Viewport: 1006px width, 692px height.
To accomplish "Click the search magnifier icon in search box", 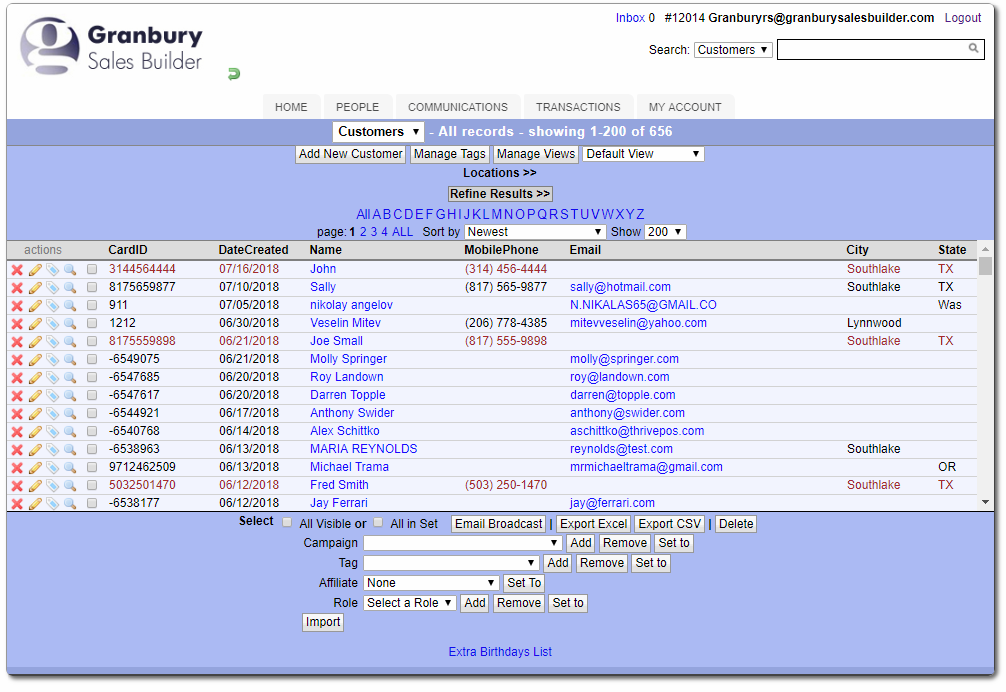I will pos(973,48).
